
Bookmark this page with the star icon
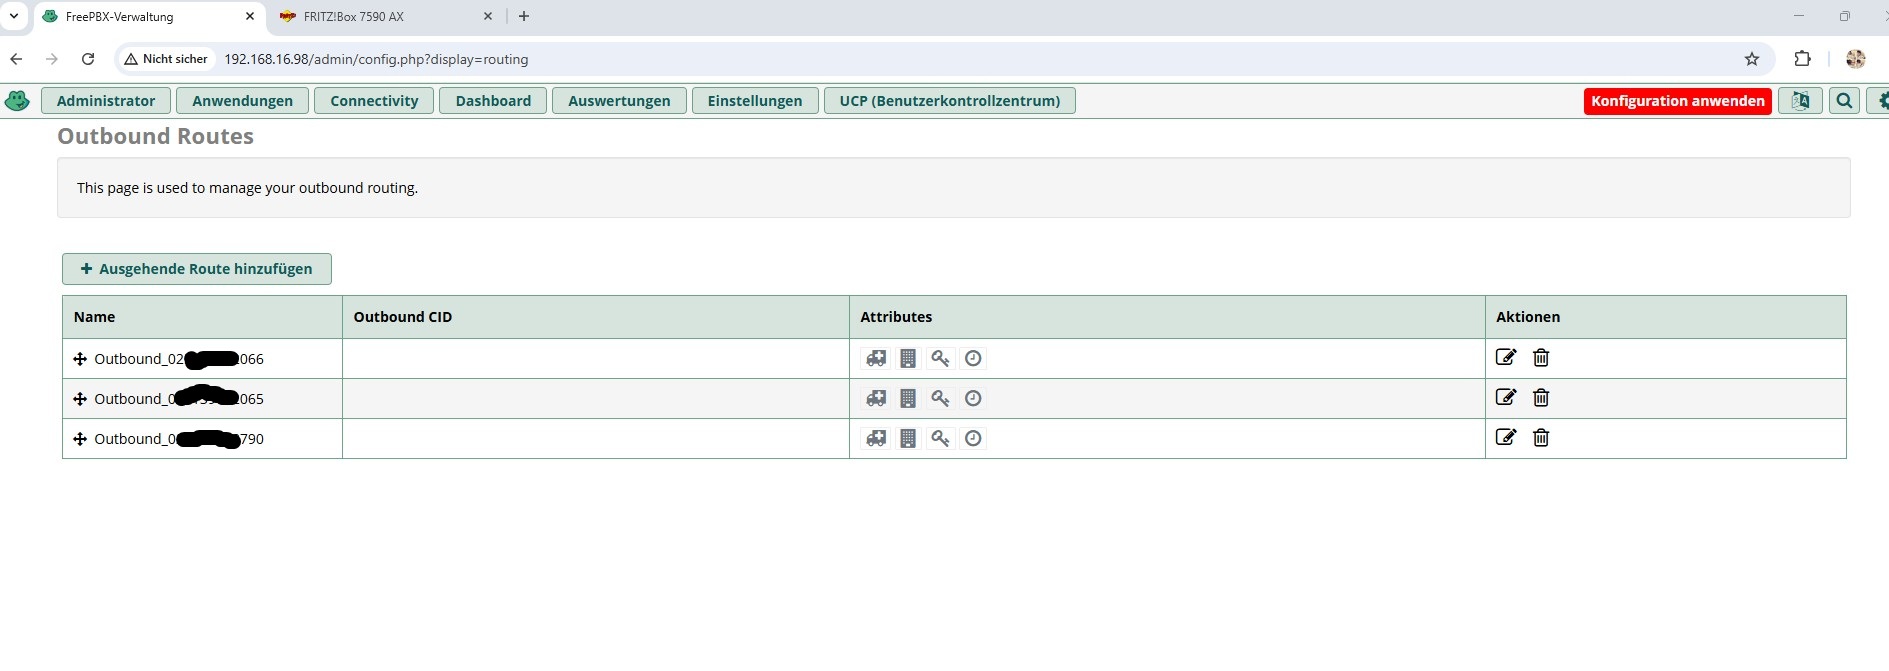(1751, 59)
